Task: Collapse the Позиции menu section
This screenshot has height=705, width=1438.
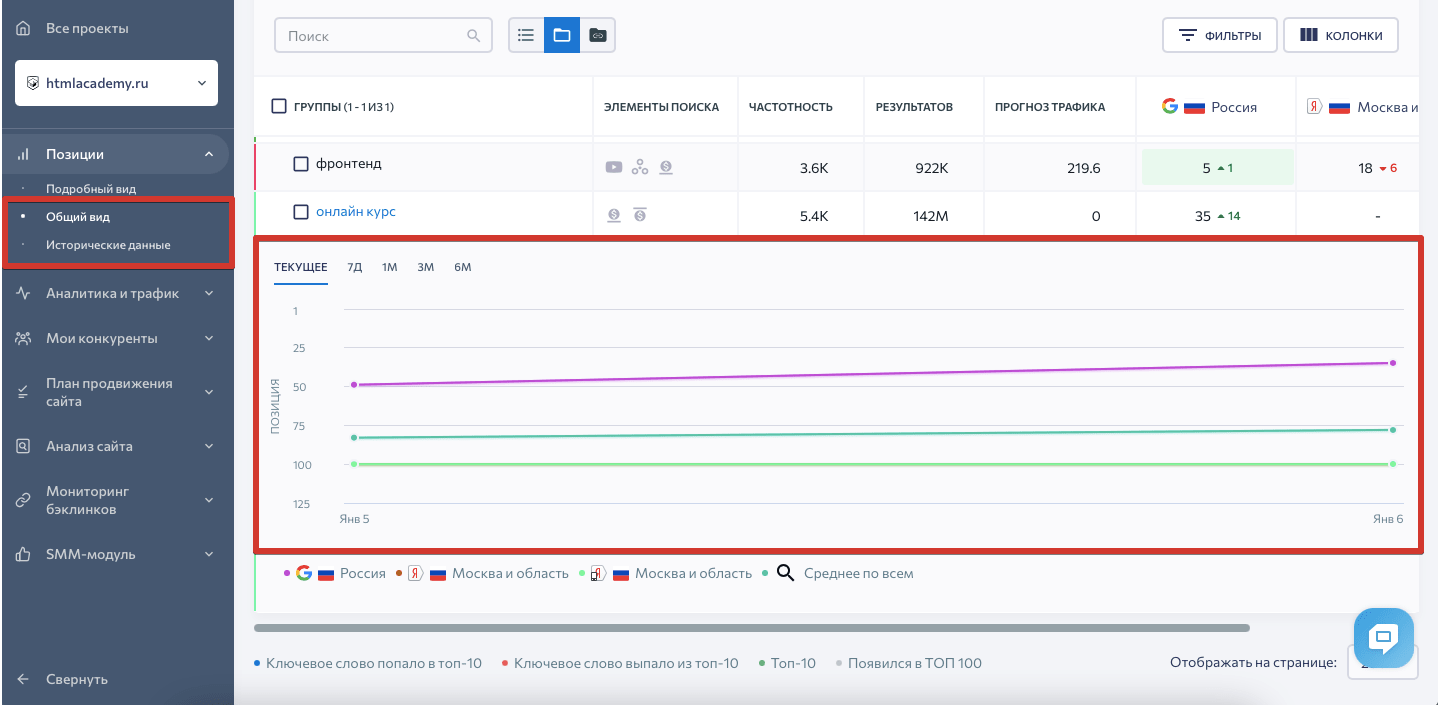Action: [209, 154]
